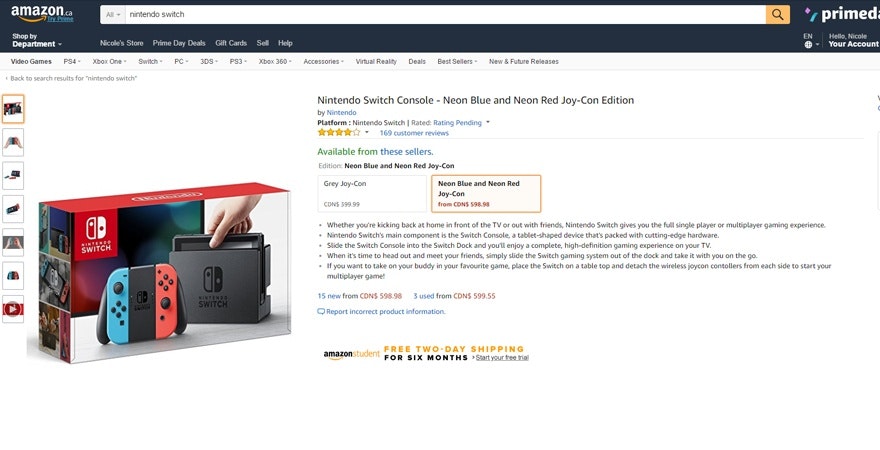Select the first product image thumbnail
The image size is (880, 450).
tap(13, 108)
